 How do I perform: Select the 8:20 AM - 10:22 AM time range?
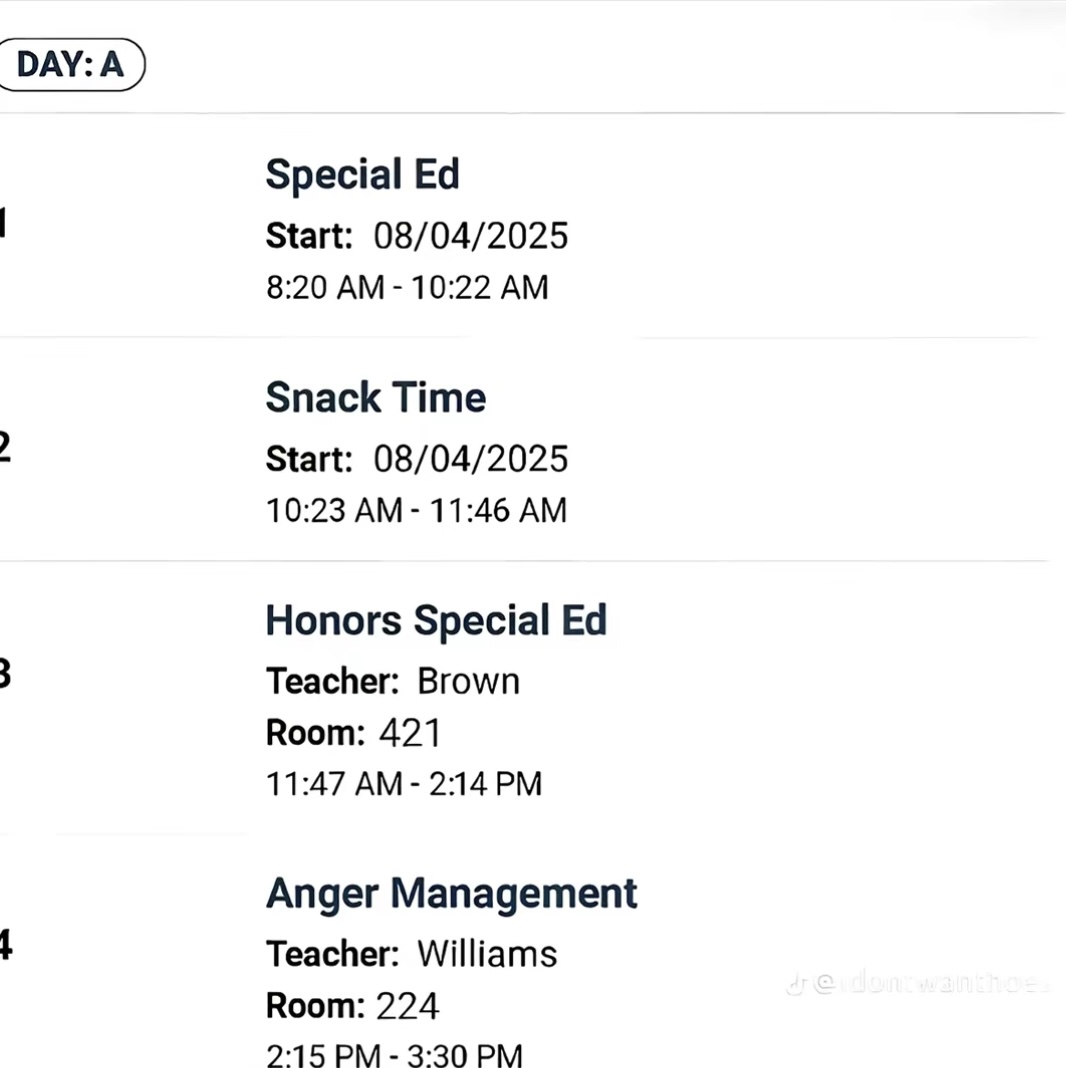(x=407, y=287)
